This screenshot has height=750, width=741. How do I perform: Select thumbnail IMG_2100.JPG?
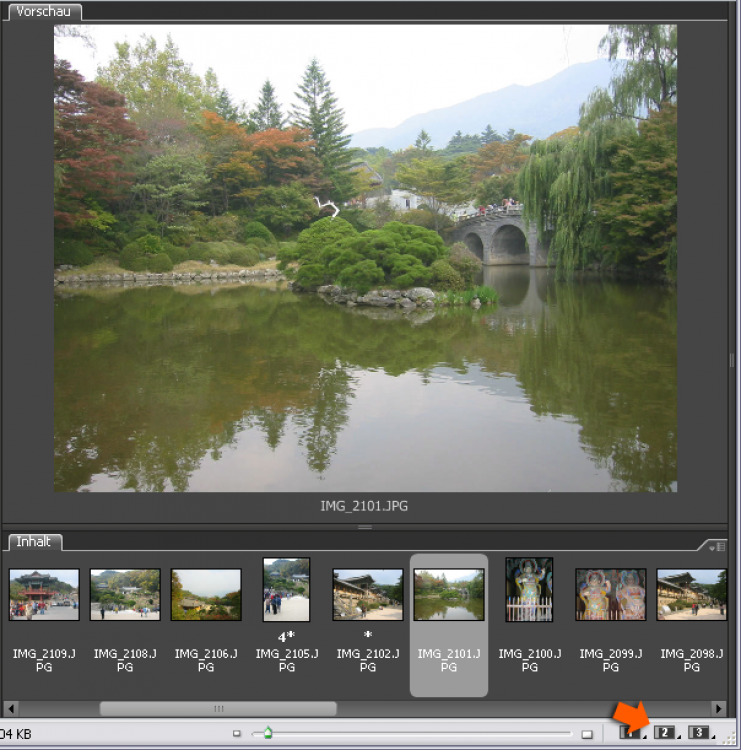528,590
